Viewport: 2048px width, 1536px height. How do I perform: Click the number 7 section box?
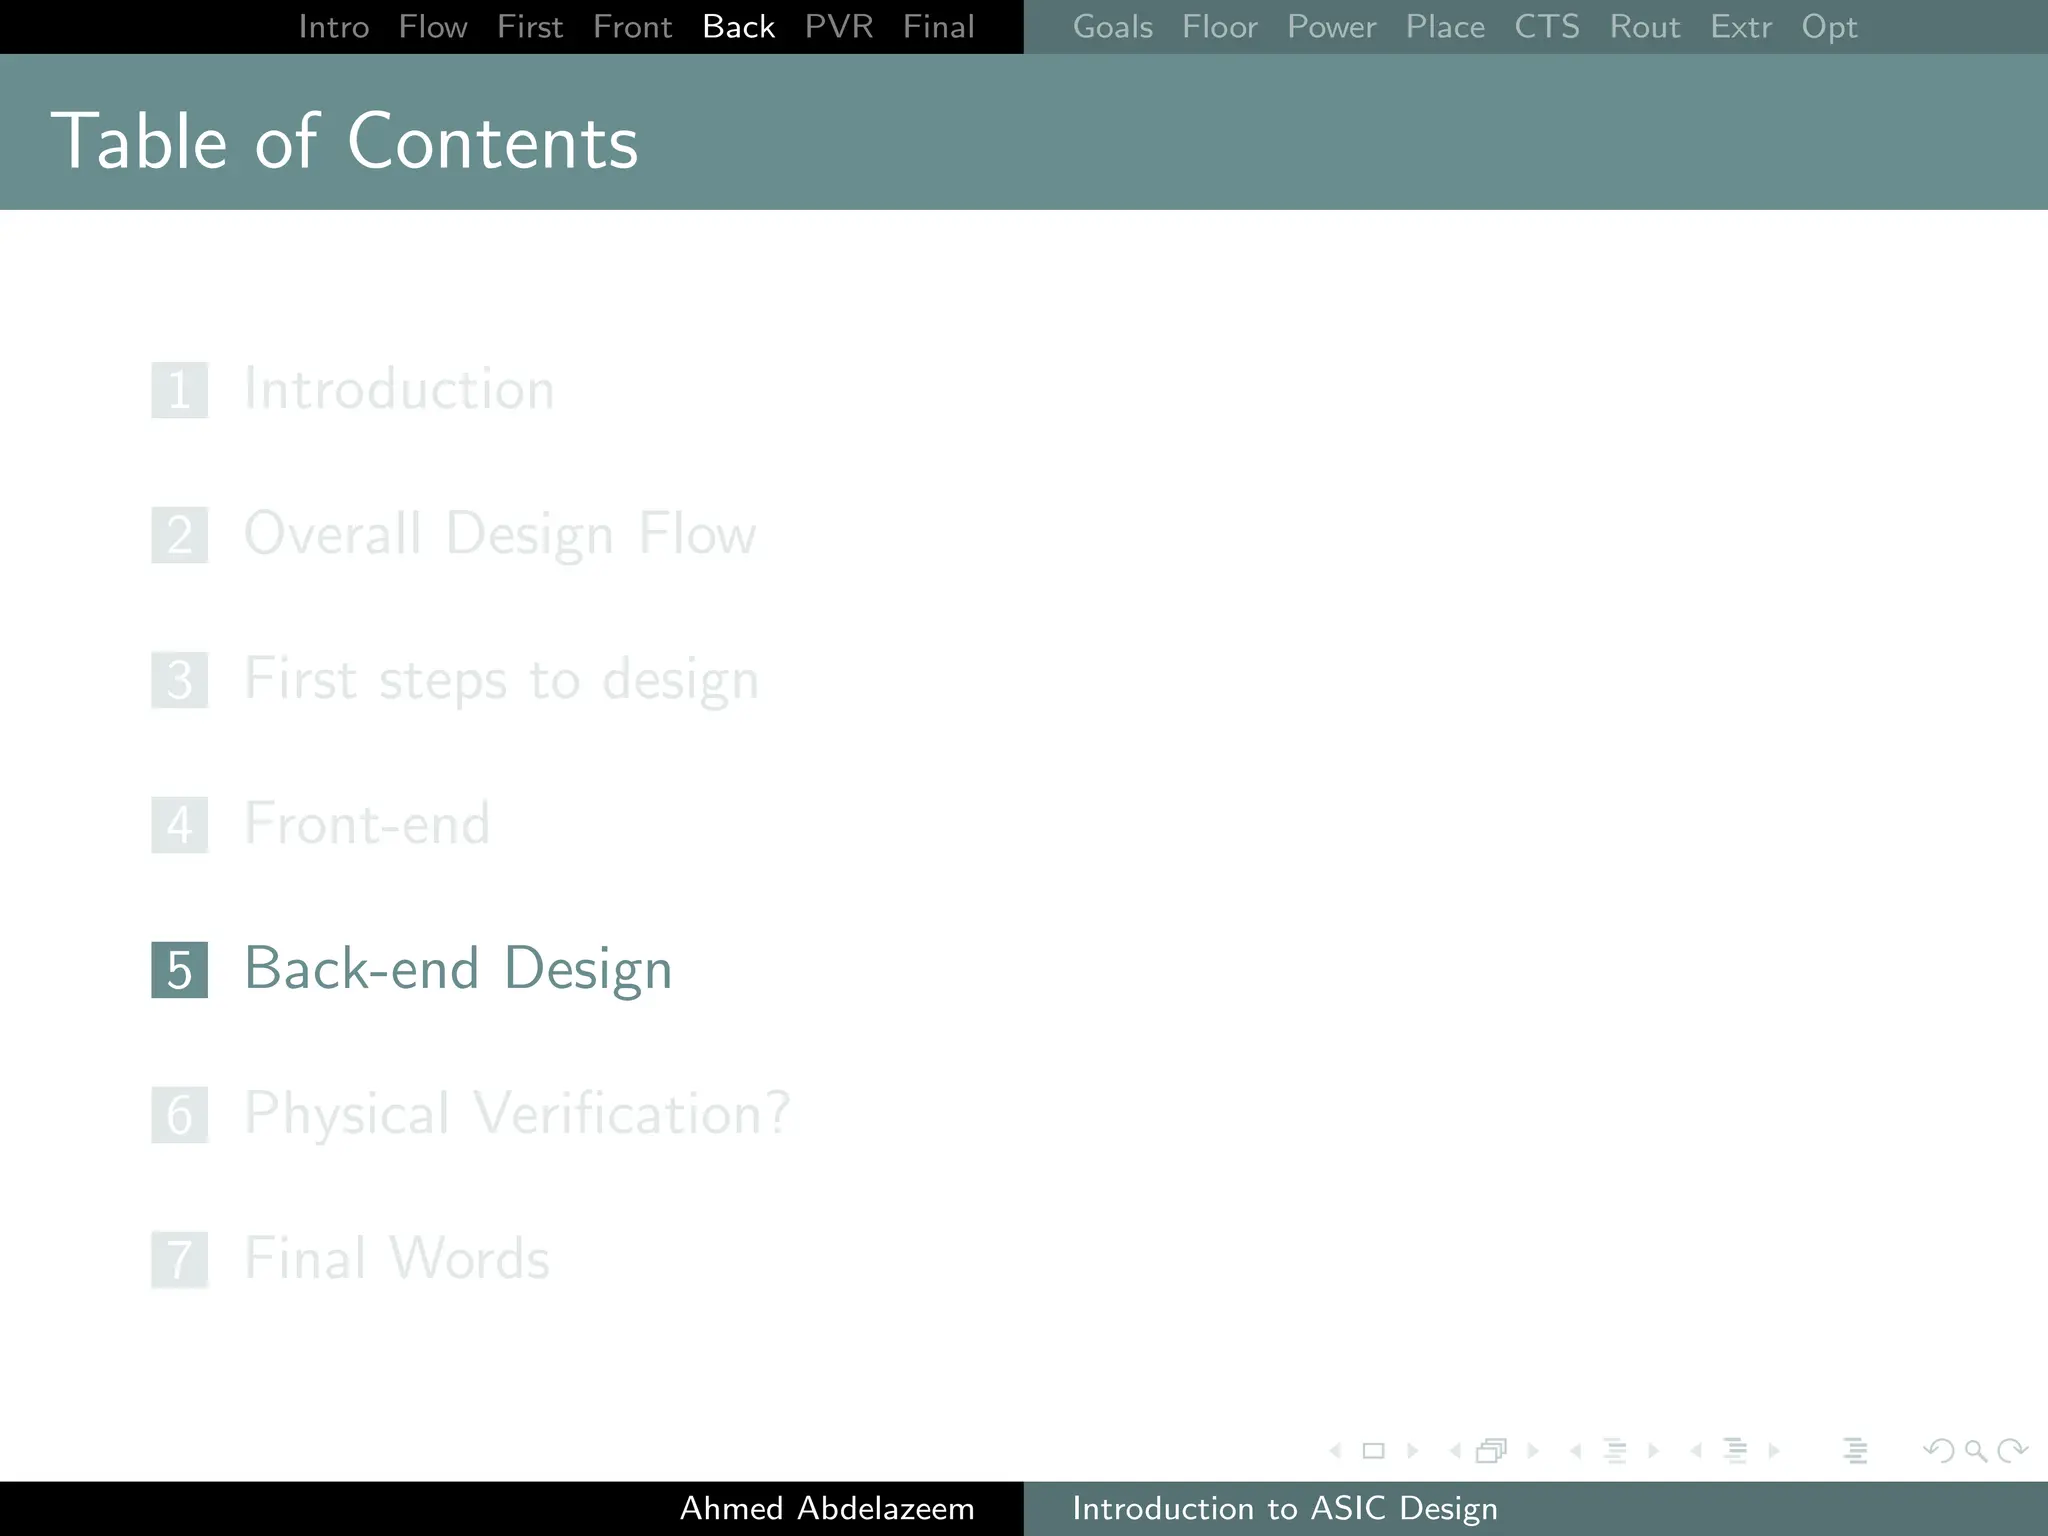pos(180,1260)
